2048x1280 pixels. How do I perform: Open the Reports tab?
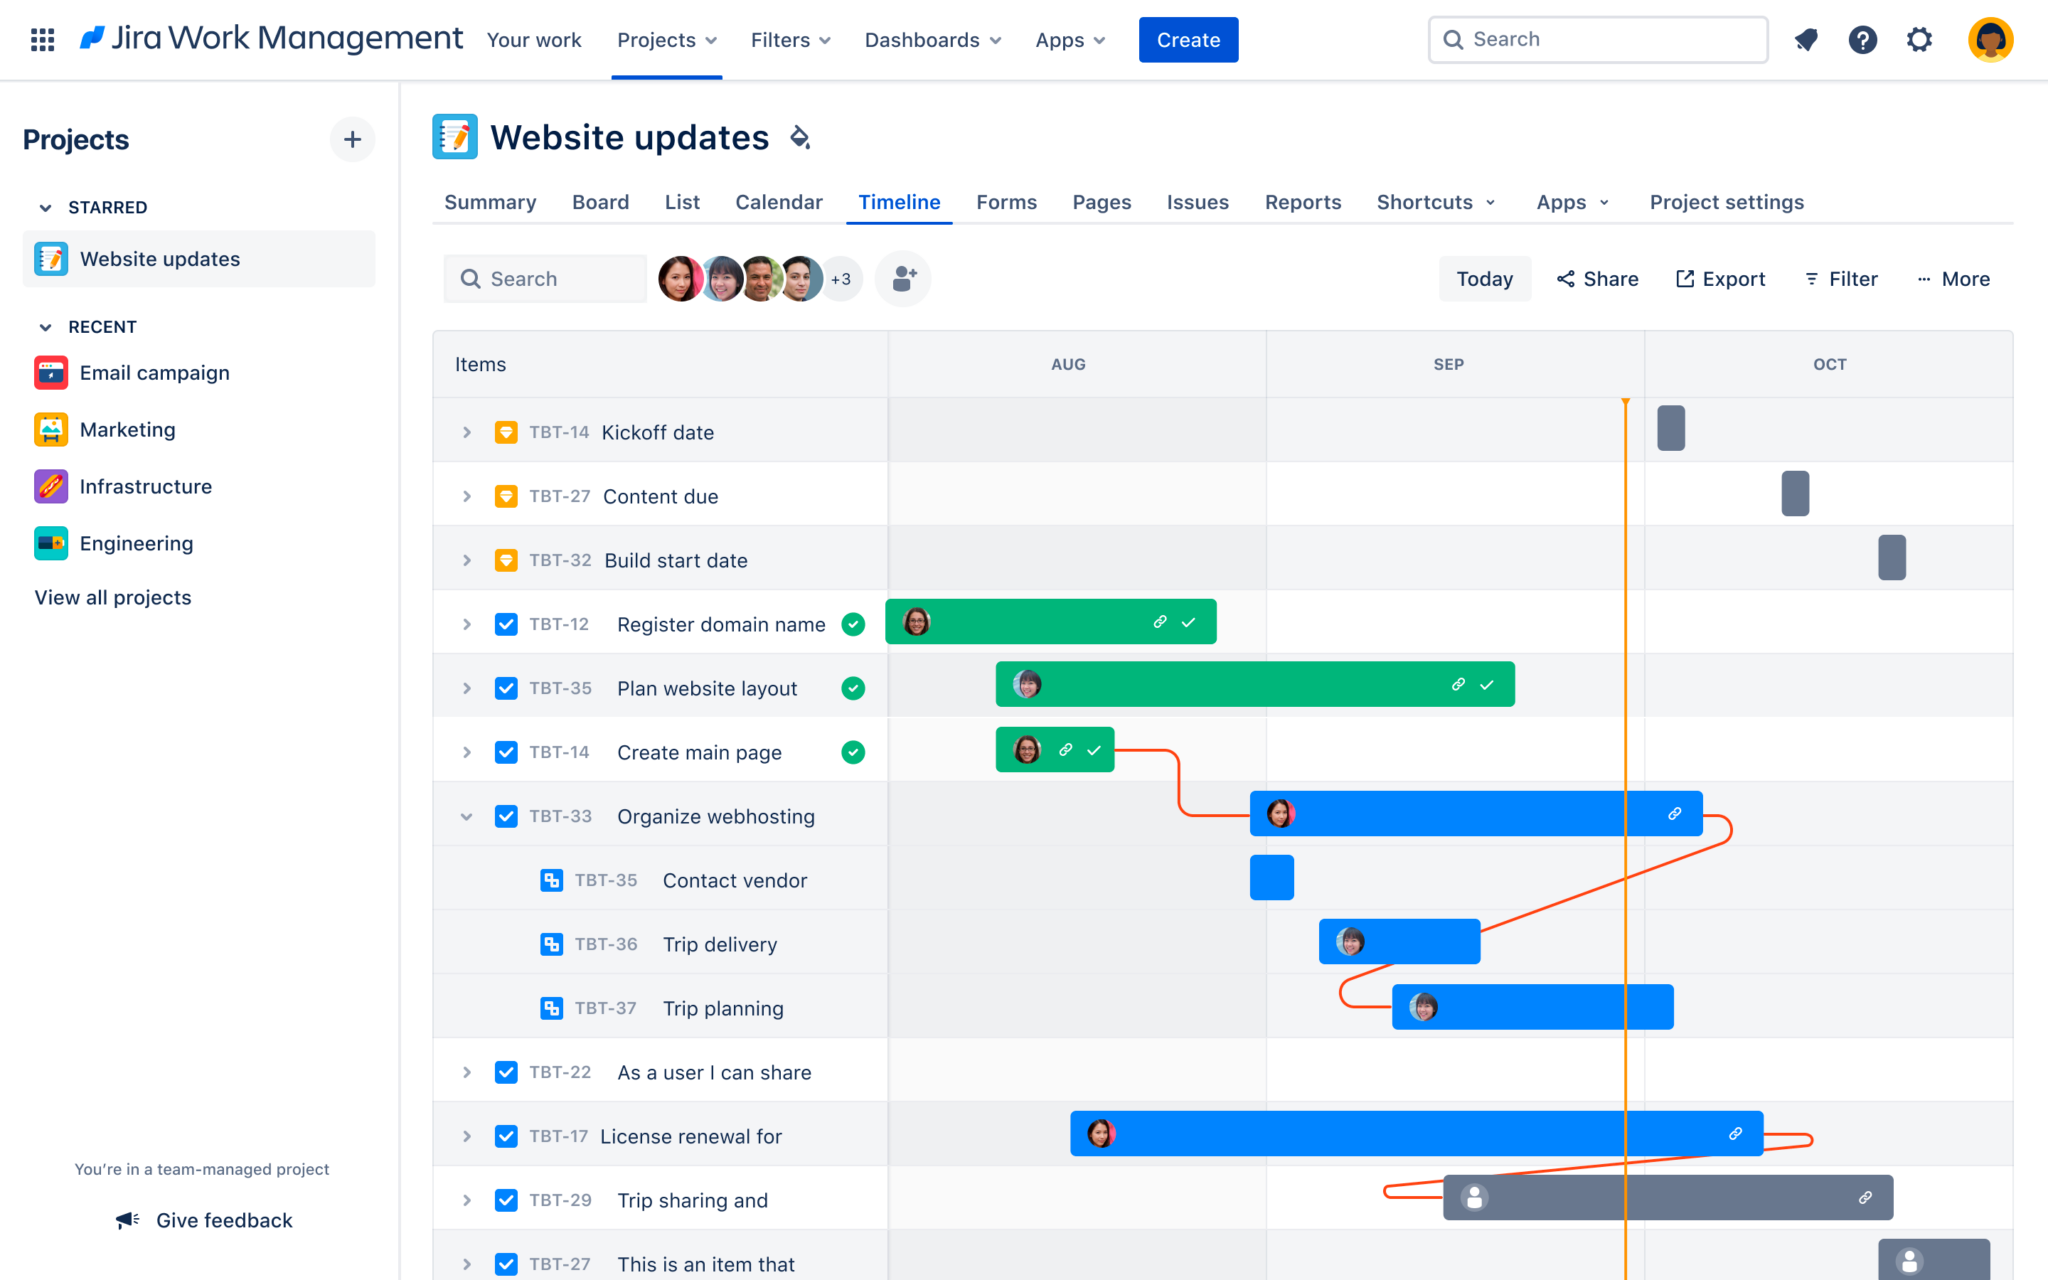[1302, 202]
